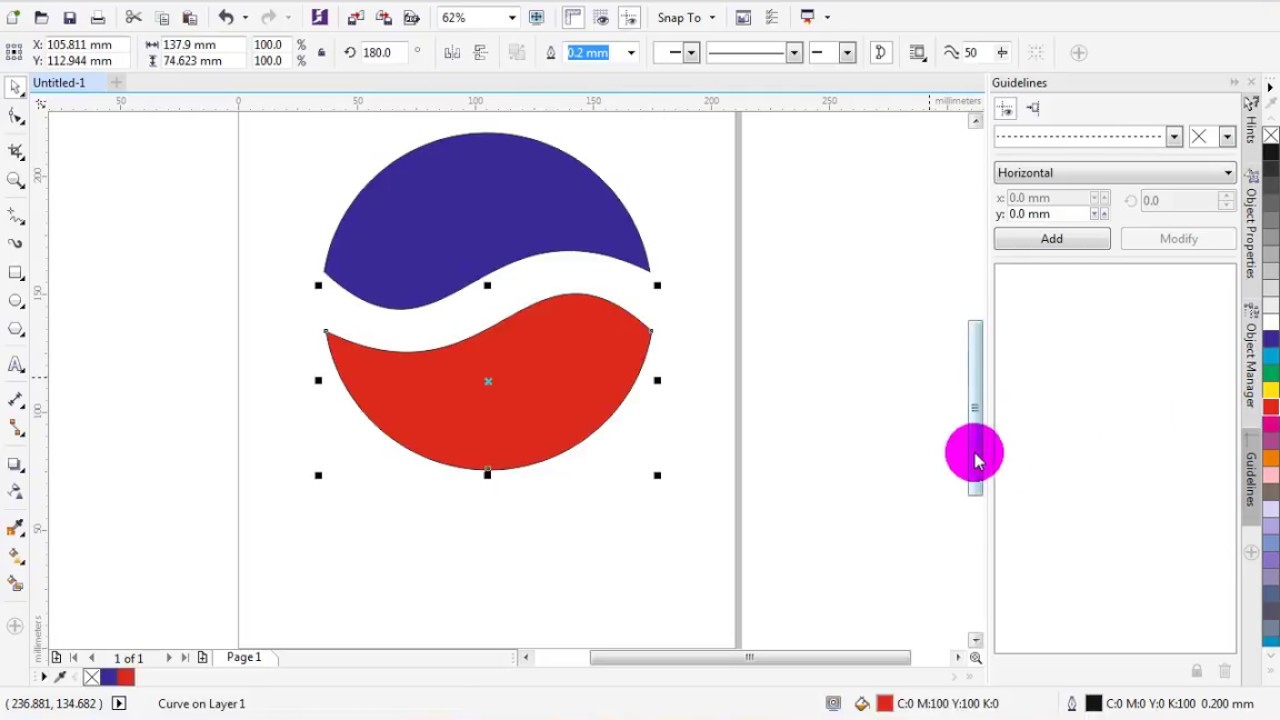
Task: Open a file with folder icon
Action: (41, 18)
